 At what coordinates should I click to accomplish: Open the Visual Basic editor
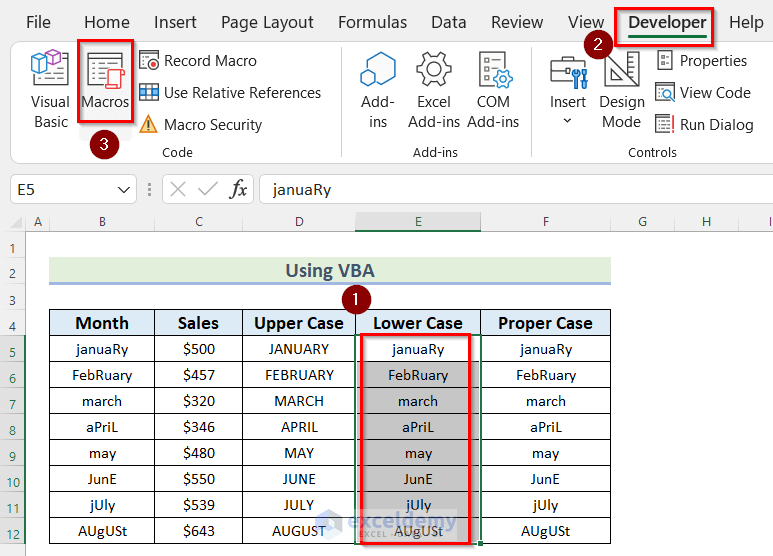click(x=50, y=90)
